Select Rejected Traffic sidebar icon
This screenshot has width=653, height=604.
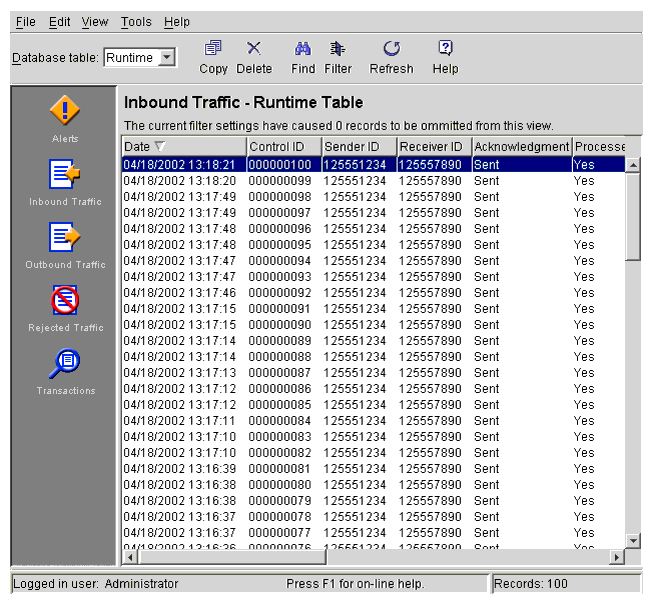[x=65, y=300]
